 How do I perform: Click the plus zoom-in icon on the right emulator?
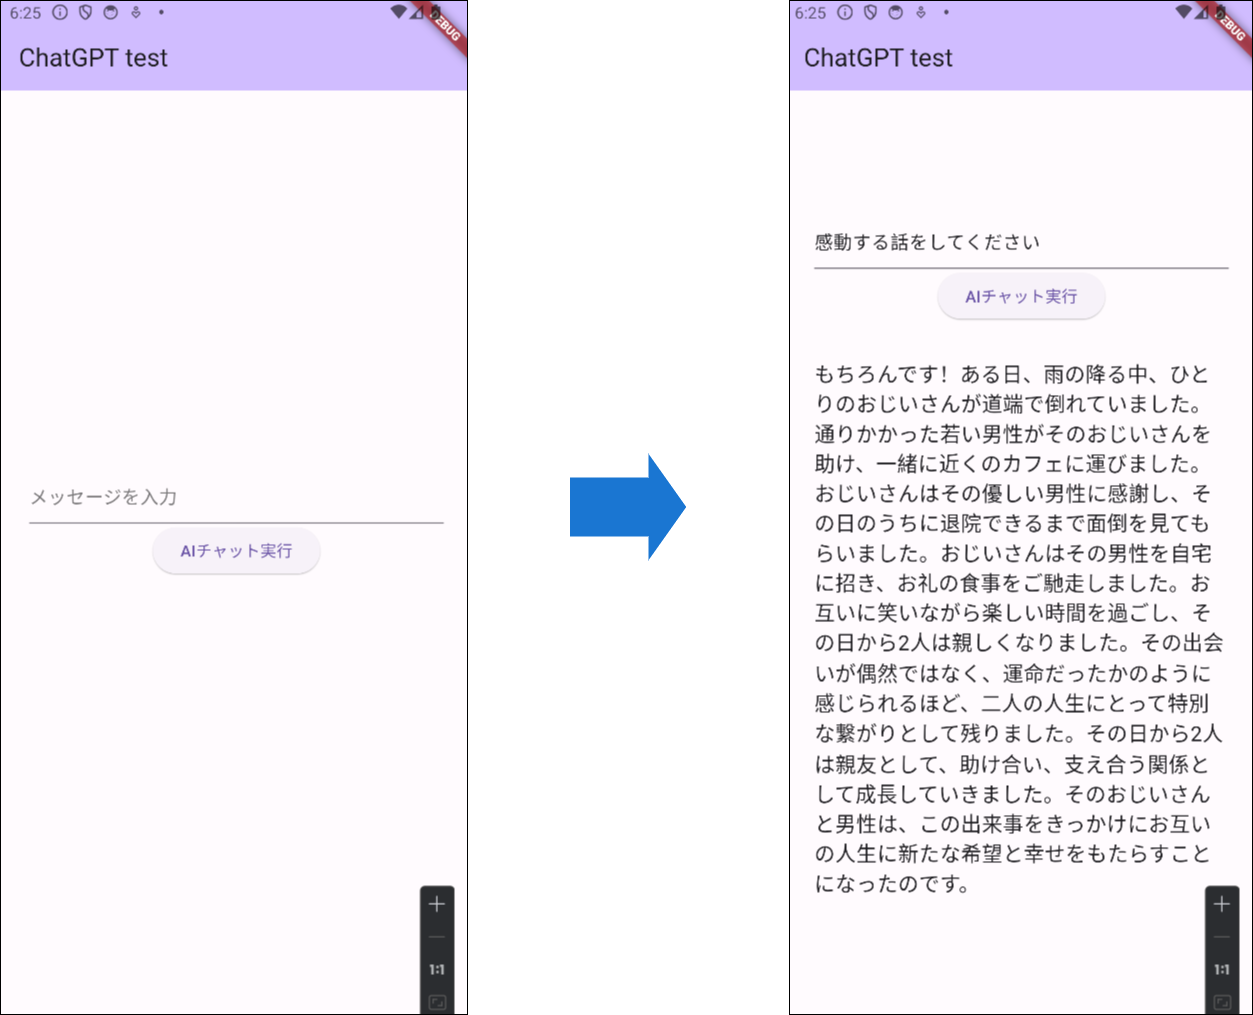tap(1222, 904)
